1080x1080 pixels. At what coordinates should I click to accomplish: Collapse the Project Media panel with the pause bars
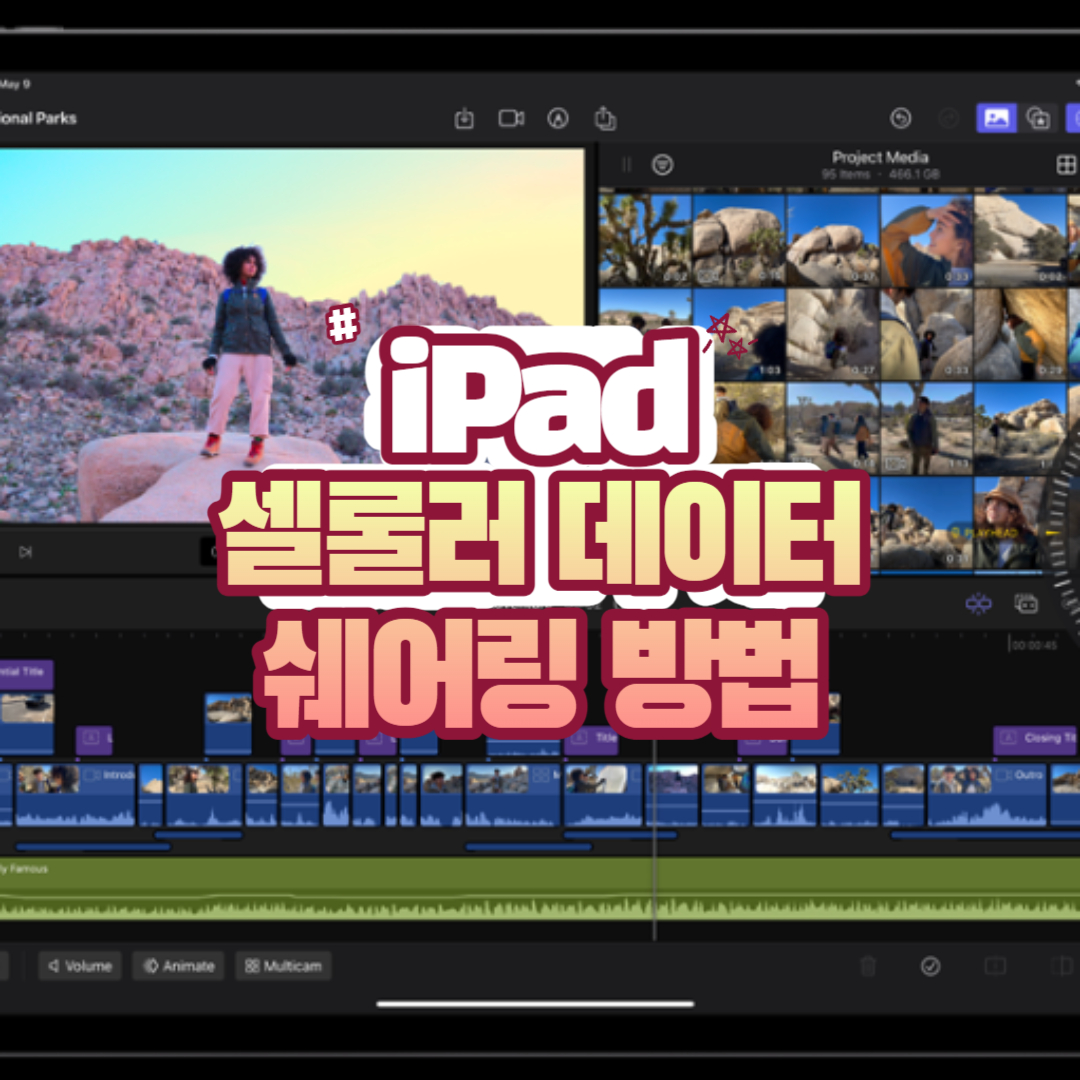click(x=625, y=165)
